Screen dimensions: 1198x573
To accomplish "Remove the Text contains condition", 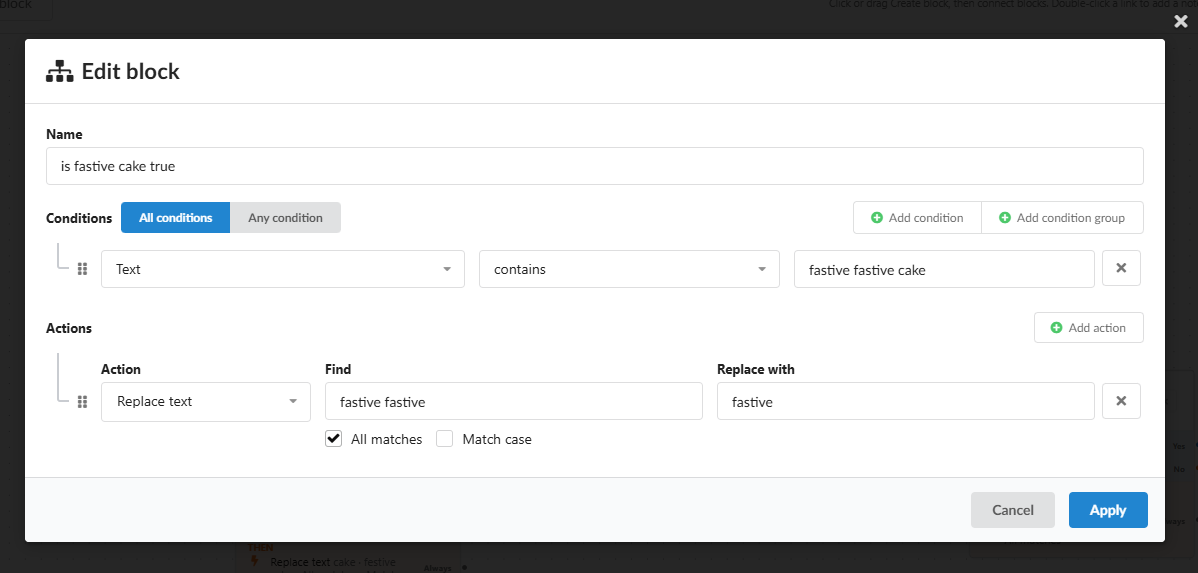I will [1122, 268].
